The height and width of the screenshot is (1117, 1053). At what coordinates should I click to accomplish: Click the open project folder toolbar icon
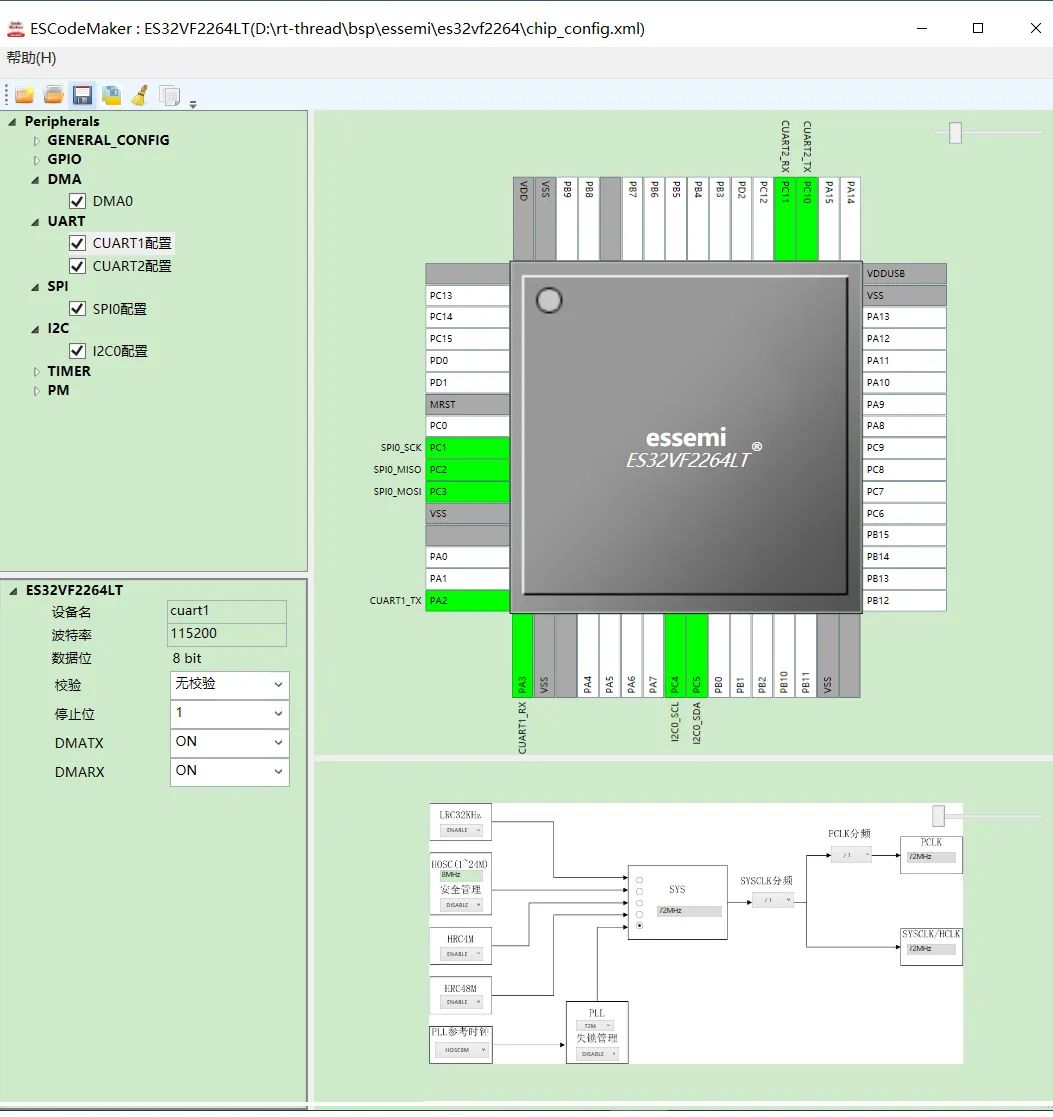(x=53, y=95)
